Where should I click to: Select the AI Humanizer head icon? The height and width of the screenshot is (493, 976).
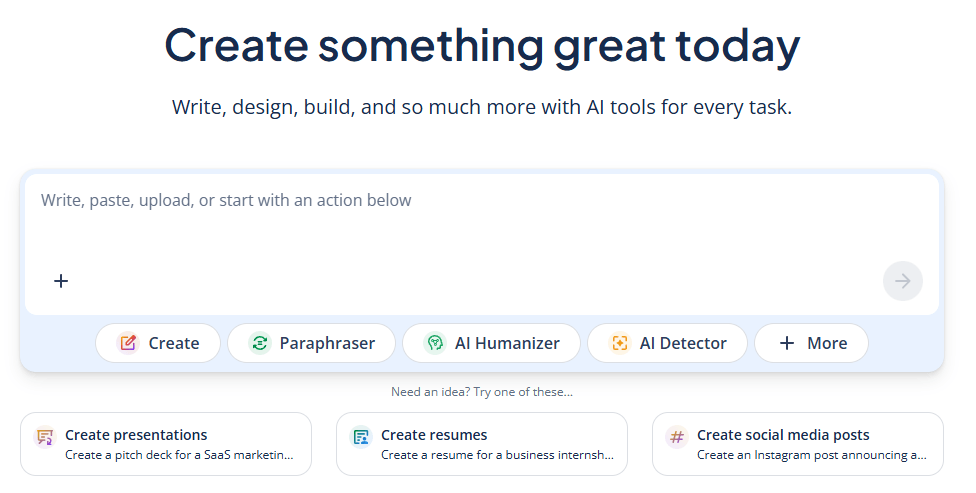(x=434, y=343)
